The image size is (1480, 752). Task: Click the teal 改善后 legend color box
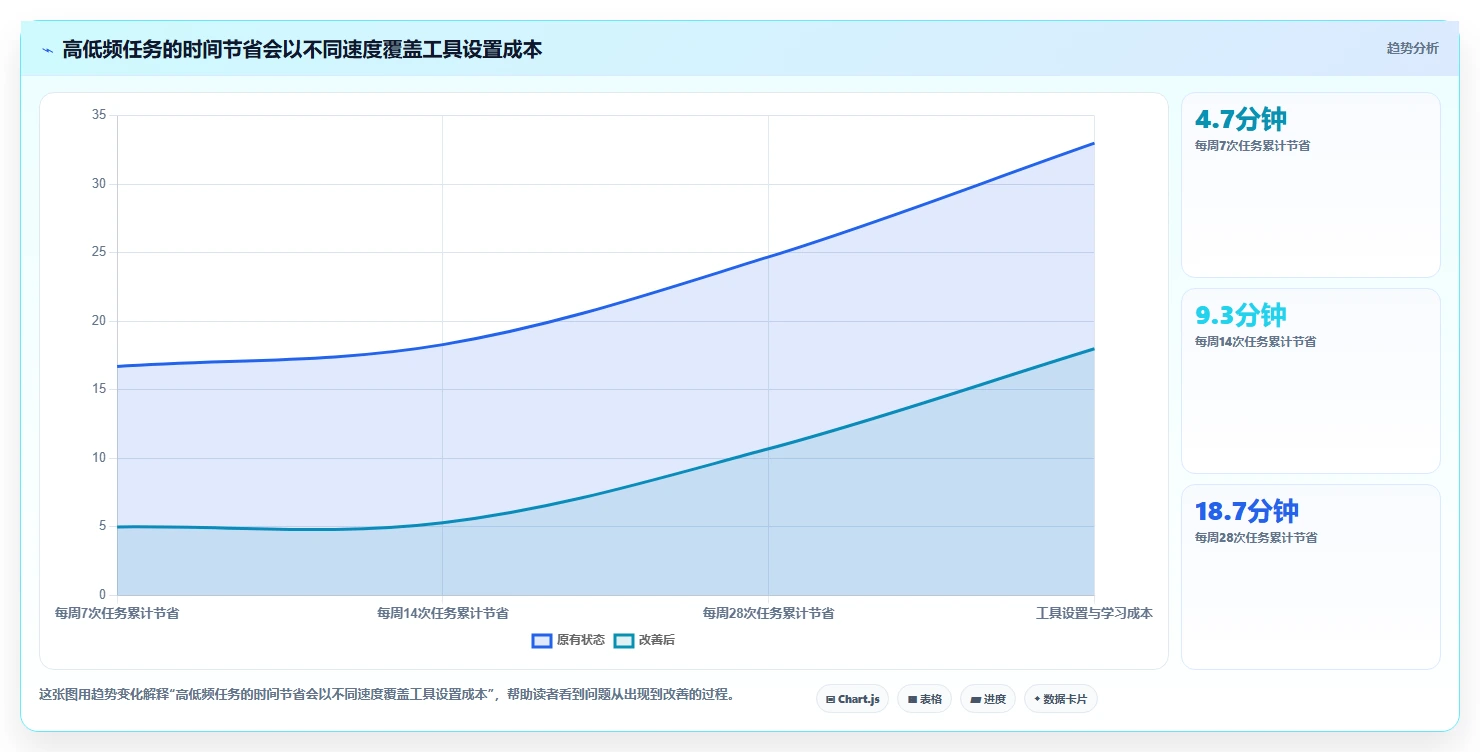coord(623,640)
